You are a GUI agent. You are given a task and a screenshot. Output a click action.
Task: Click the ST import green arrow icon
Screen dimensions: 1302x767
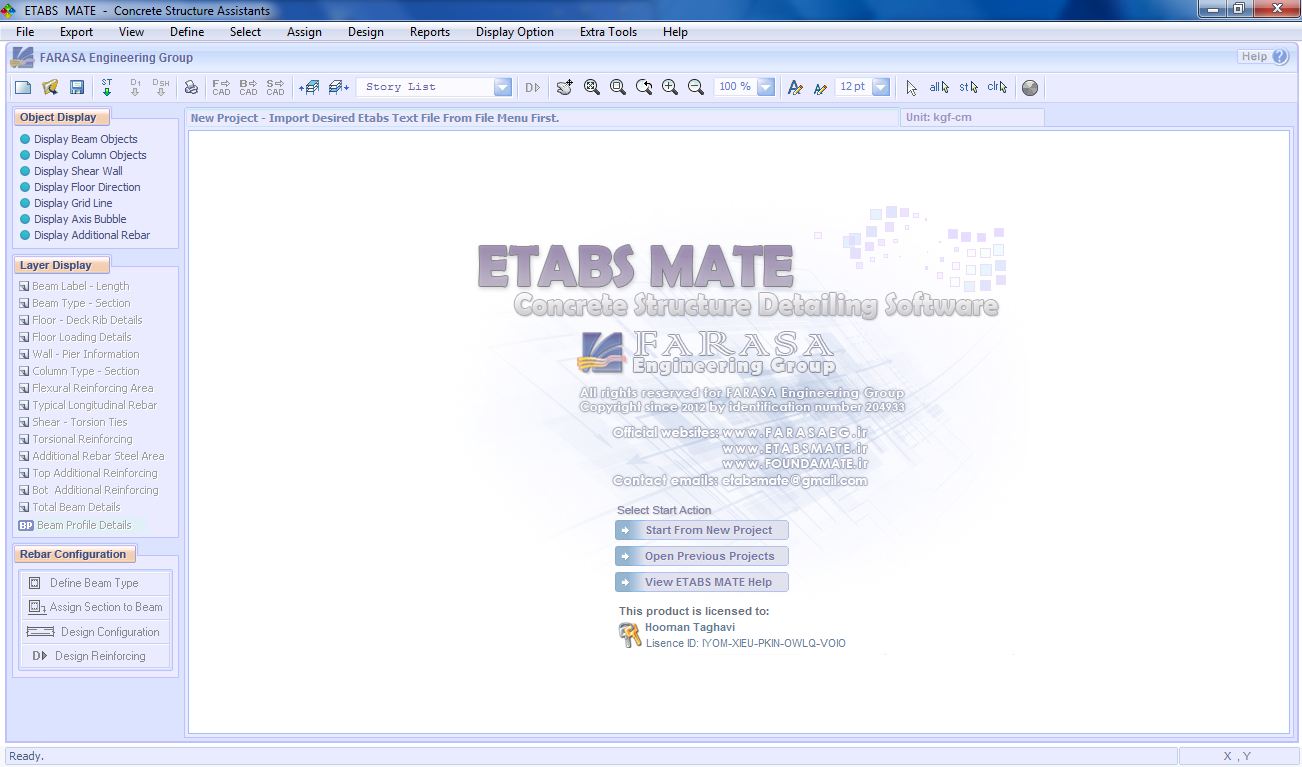click(107, 87)
